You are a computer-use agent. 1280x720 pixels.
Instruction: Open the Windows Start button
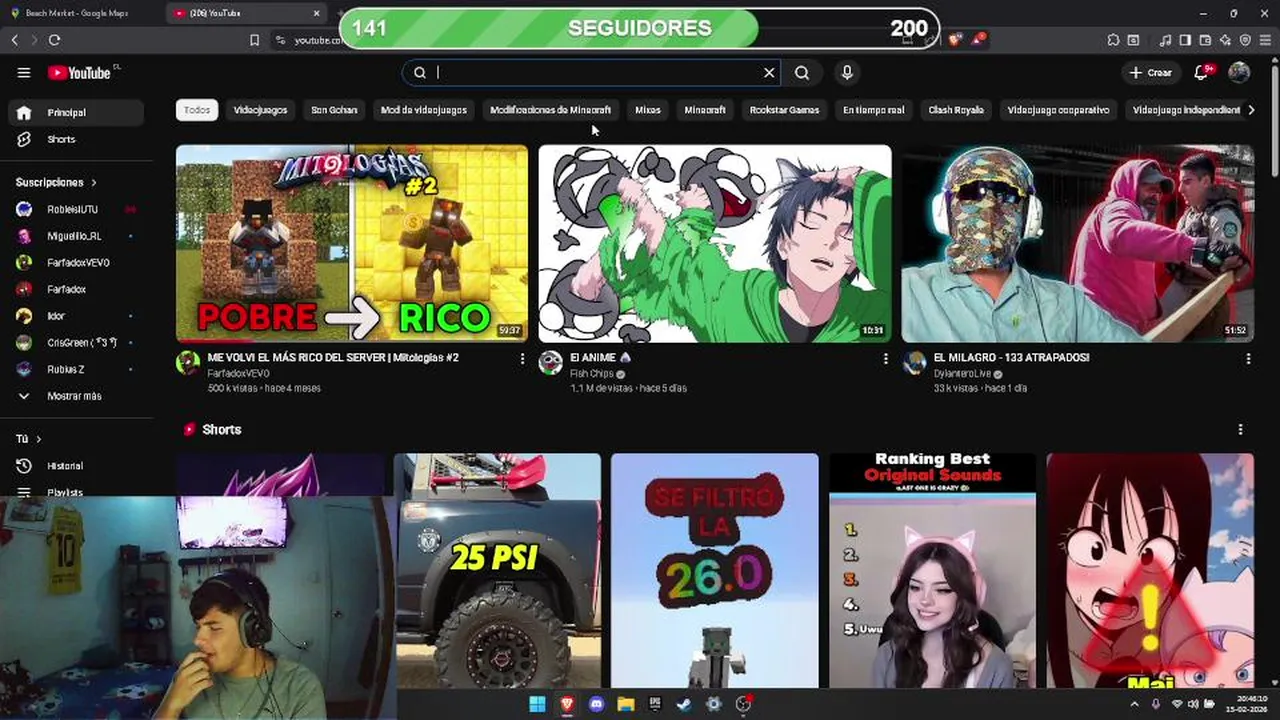pyautogui.click(x=537, y=704)
